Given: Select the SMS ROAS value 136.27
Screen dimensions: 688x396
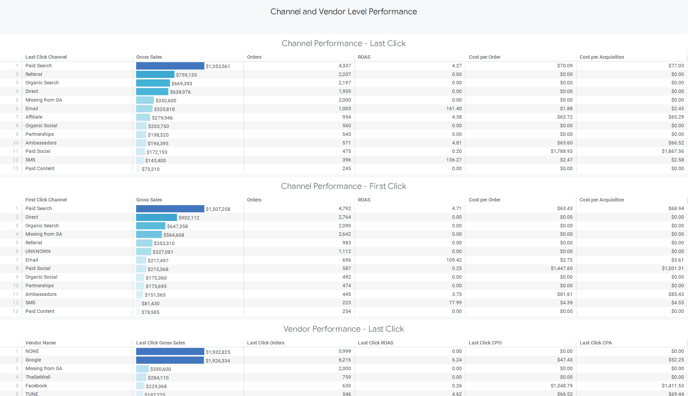Looking at the screenshot, I should (454, 160).
